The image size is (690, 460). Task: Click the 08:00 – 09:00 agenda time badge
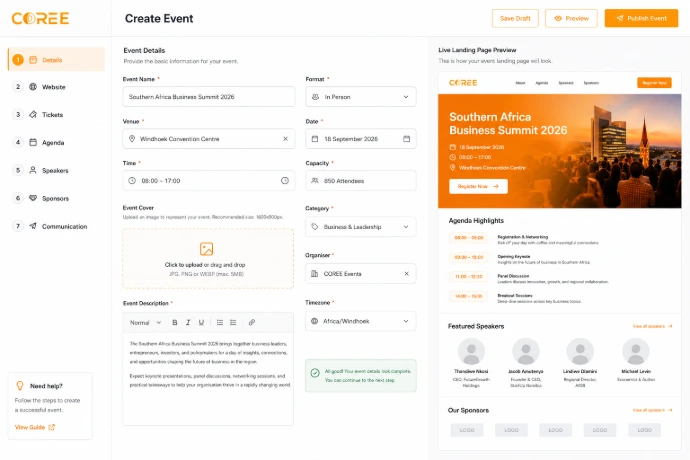point(469,238)
